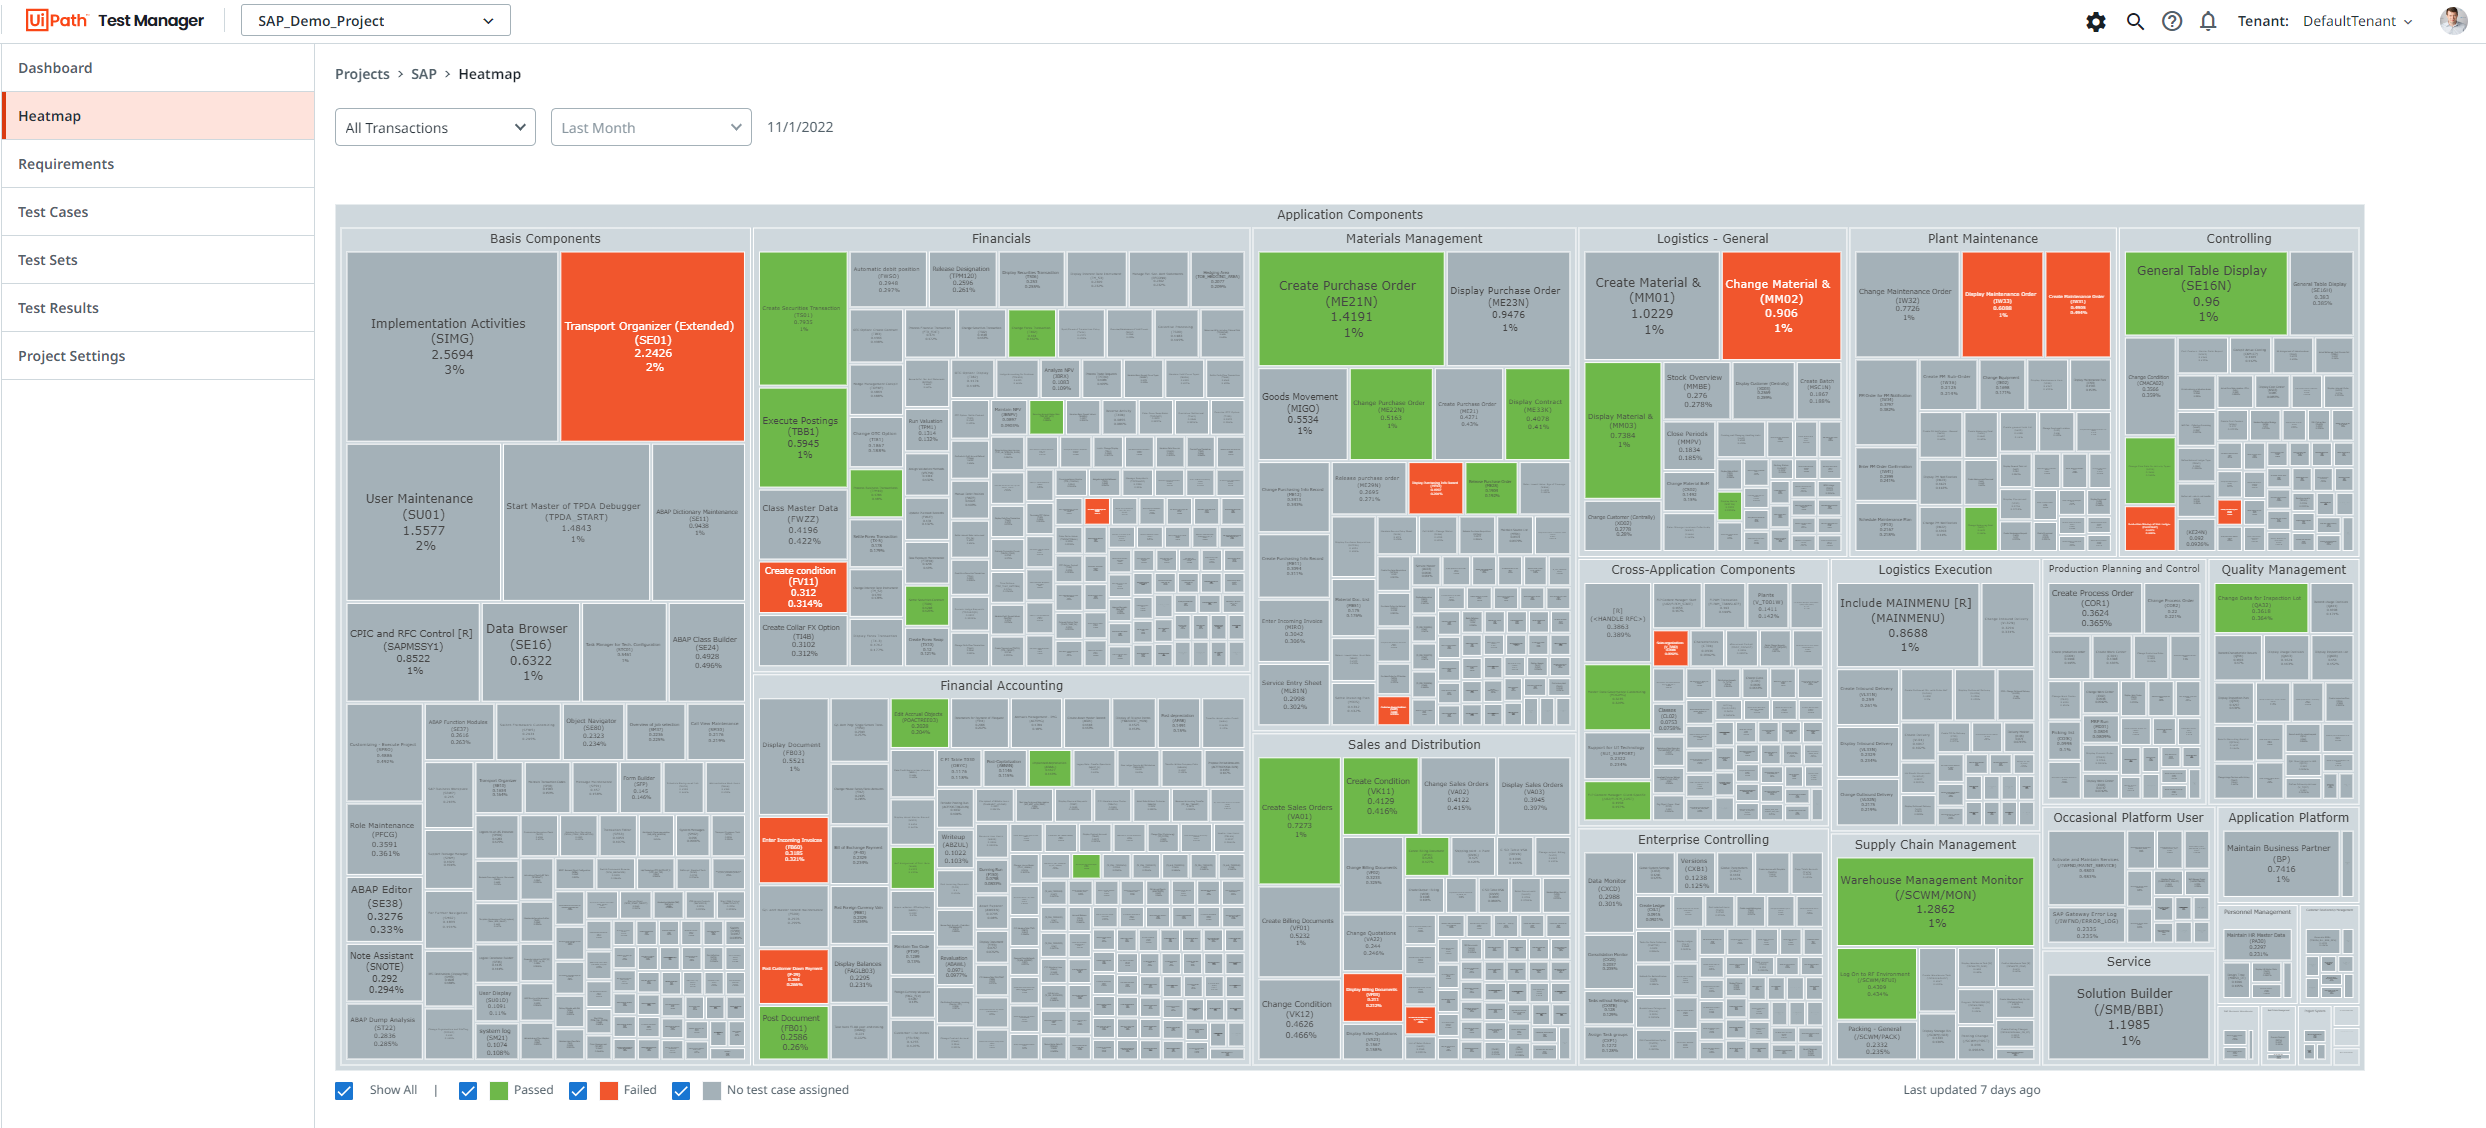The height and width of the screenshot is (1128, 2486).
Task: Expand the SAP_Demo_Project project selector
Action: [x=376, y=21]
